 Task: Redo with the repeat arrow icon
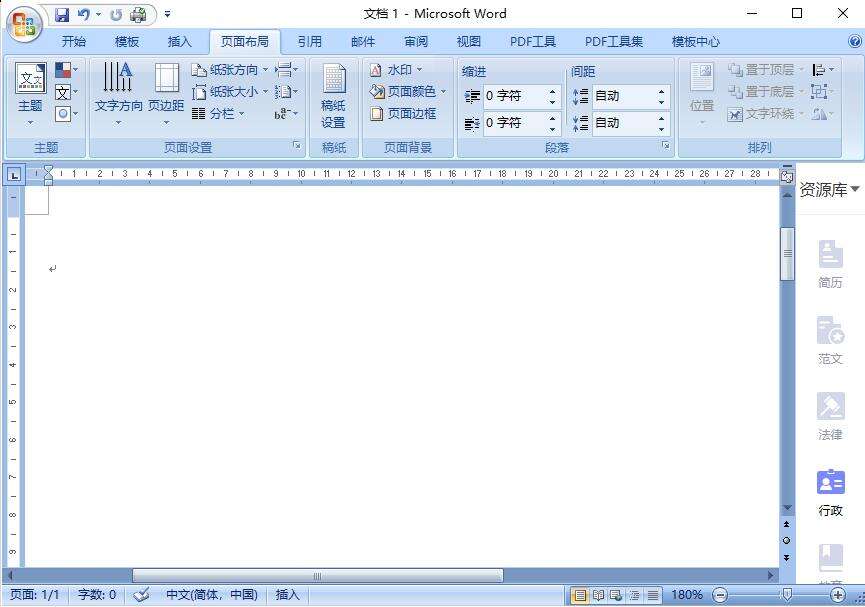(x=116, y=15)
